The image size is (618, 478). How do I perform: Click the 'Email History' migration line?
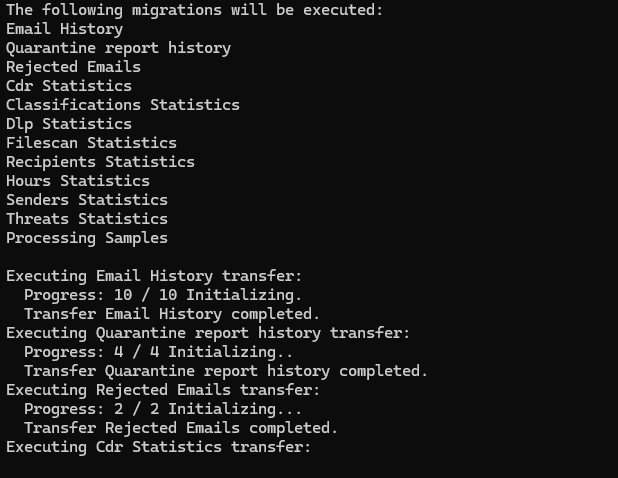(x=65, y=29)
